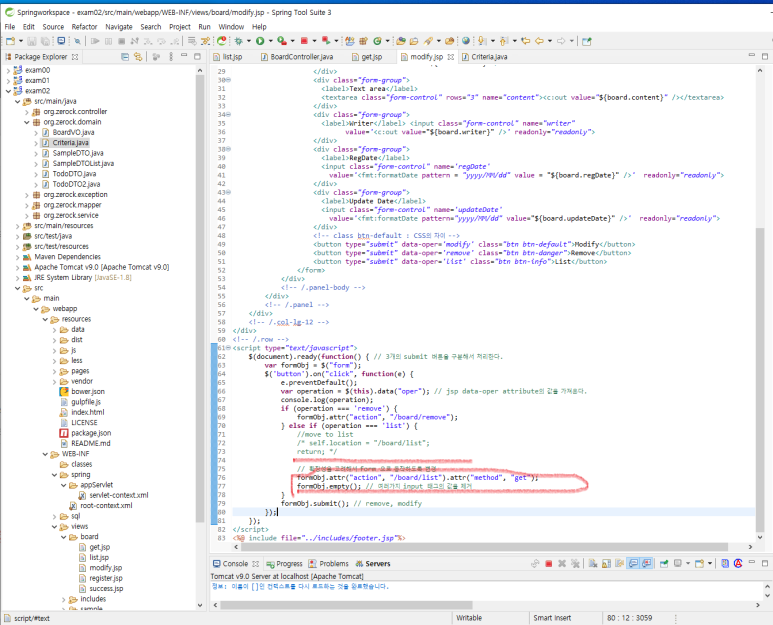Expand the org.zerock.controller package

[x=27, y=111]
